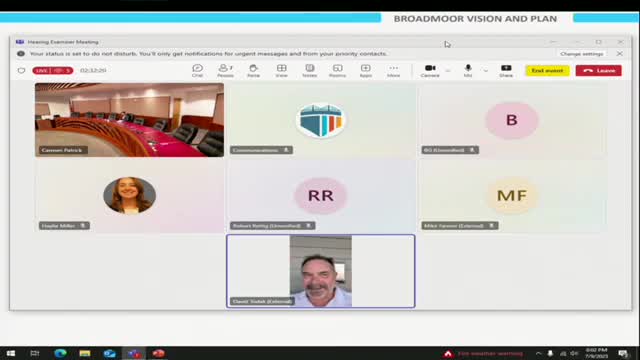Expand camera options dropdown arrow
The width and height of the screenshot is (640, 360).
[448, 71]
